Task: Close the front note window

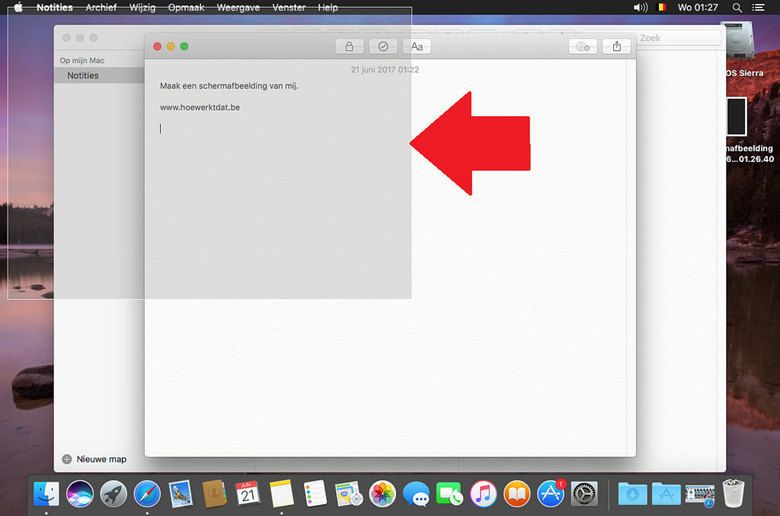Action: pyautogui.click(x=157, y=46)
